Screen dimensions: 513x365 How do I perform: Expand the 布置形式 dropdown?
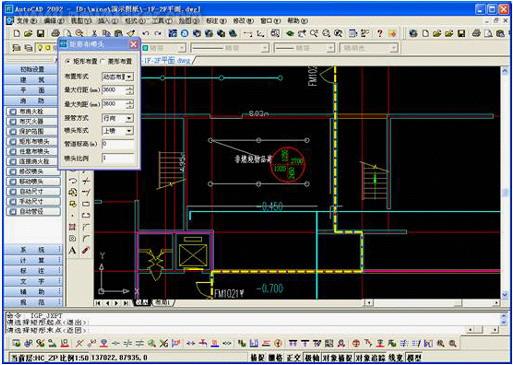click(x=117, y=77)
